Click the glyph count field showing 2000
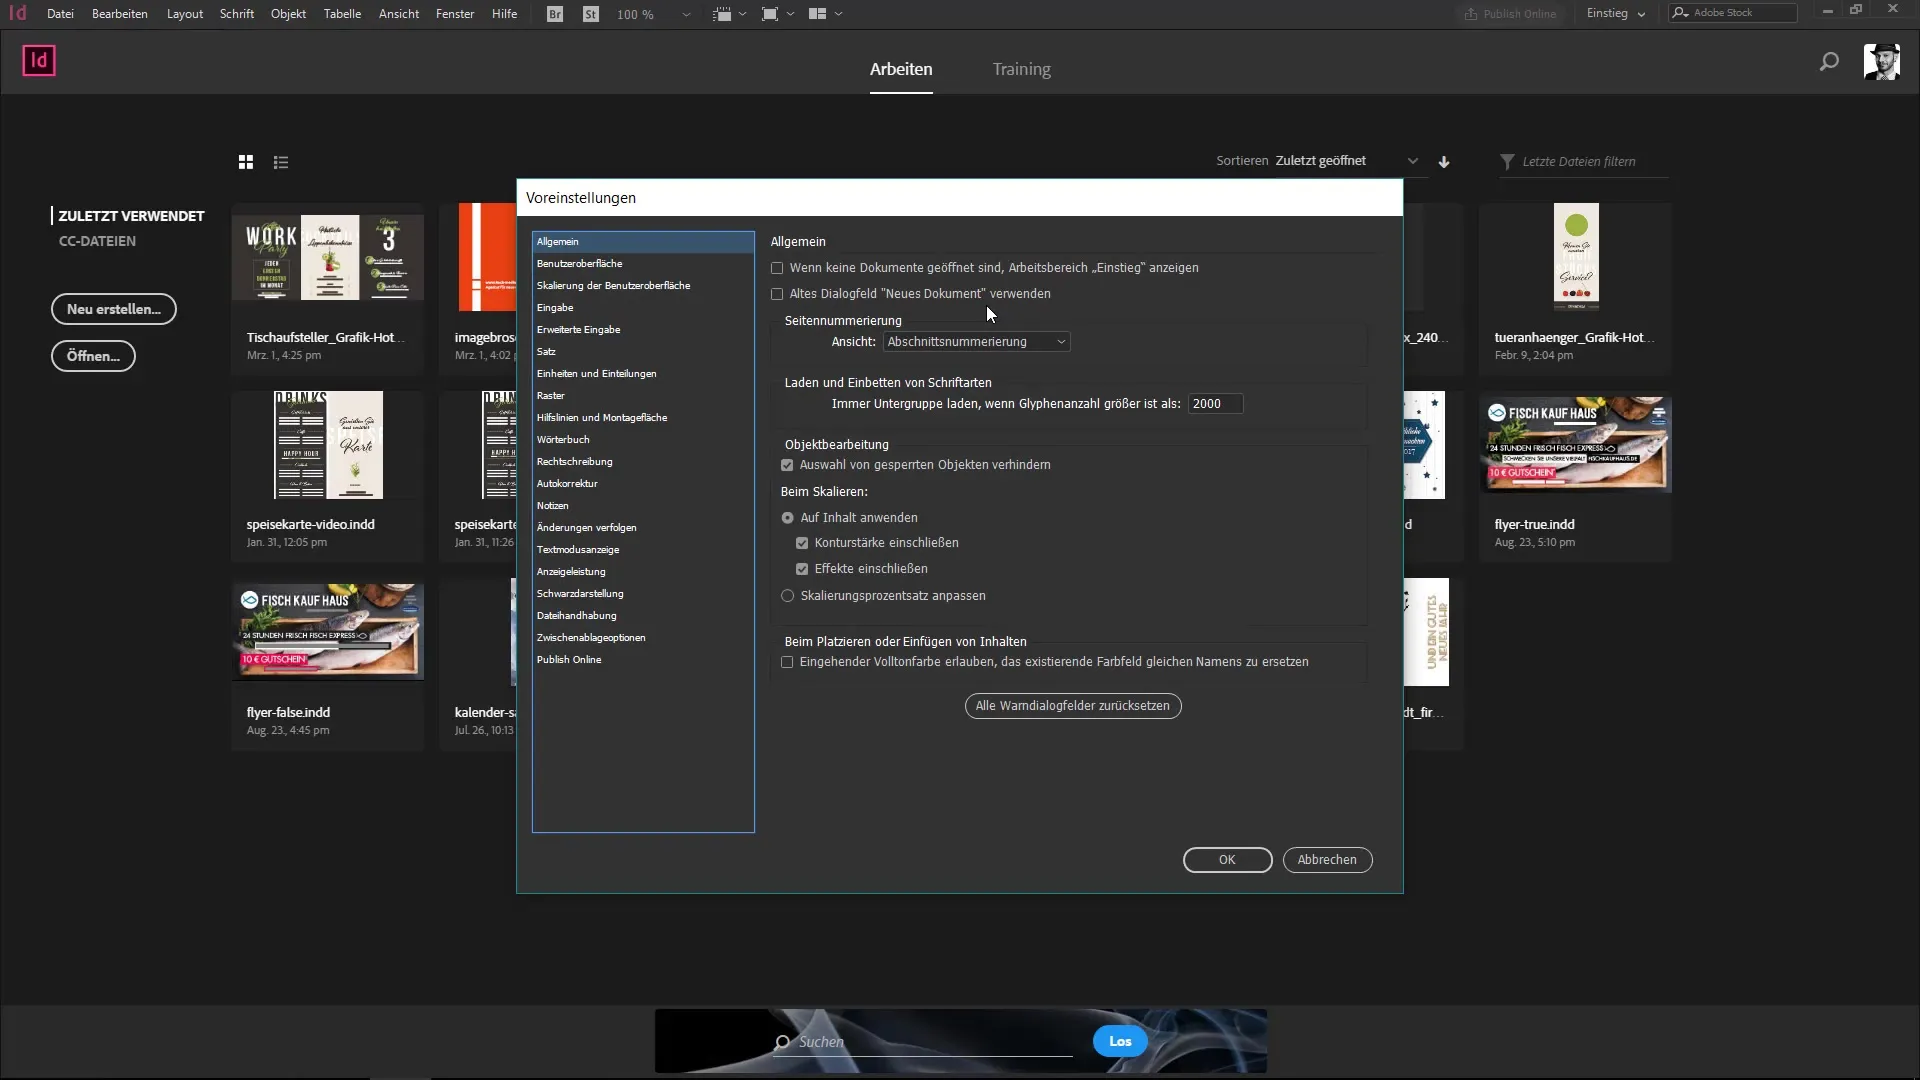The height and width of the screenshot is (1080, 1920). coord(1214,404)
